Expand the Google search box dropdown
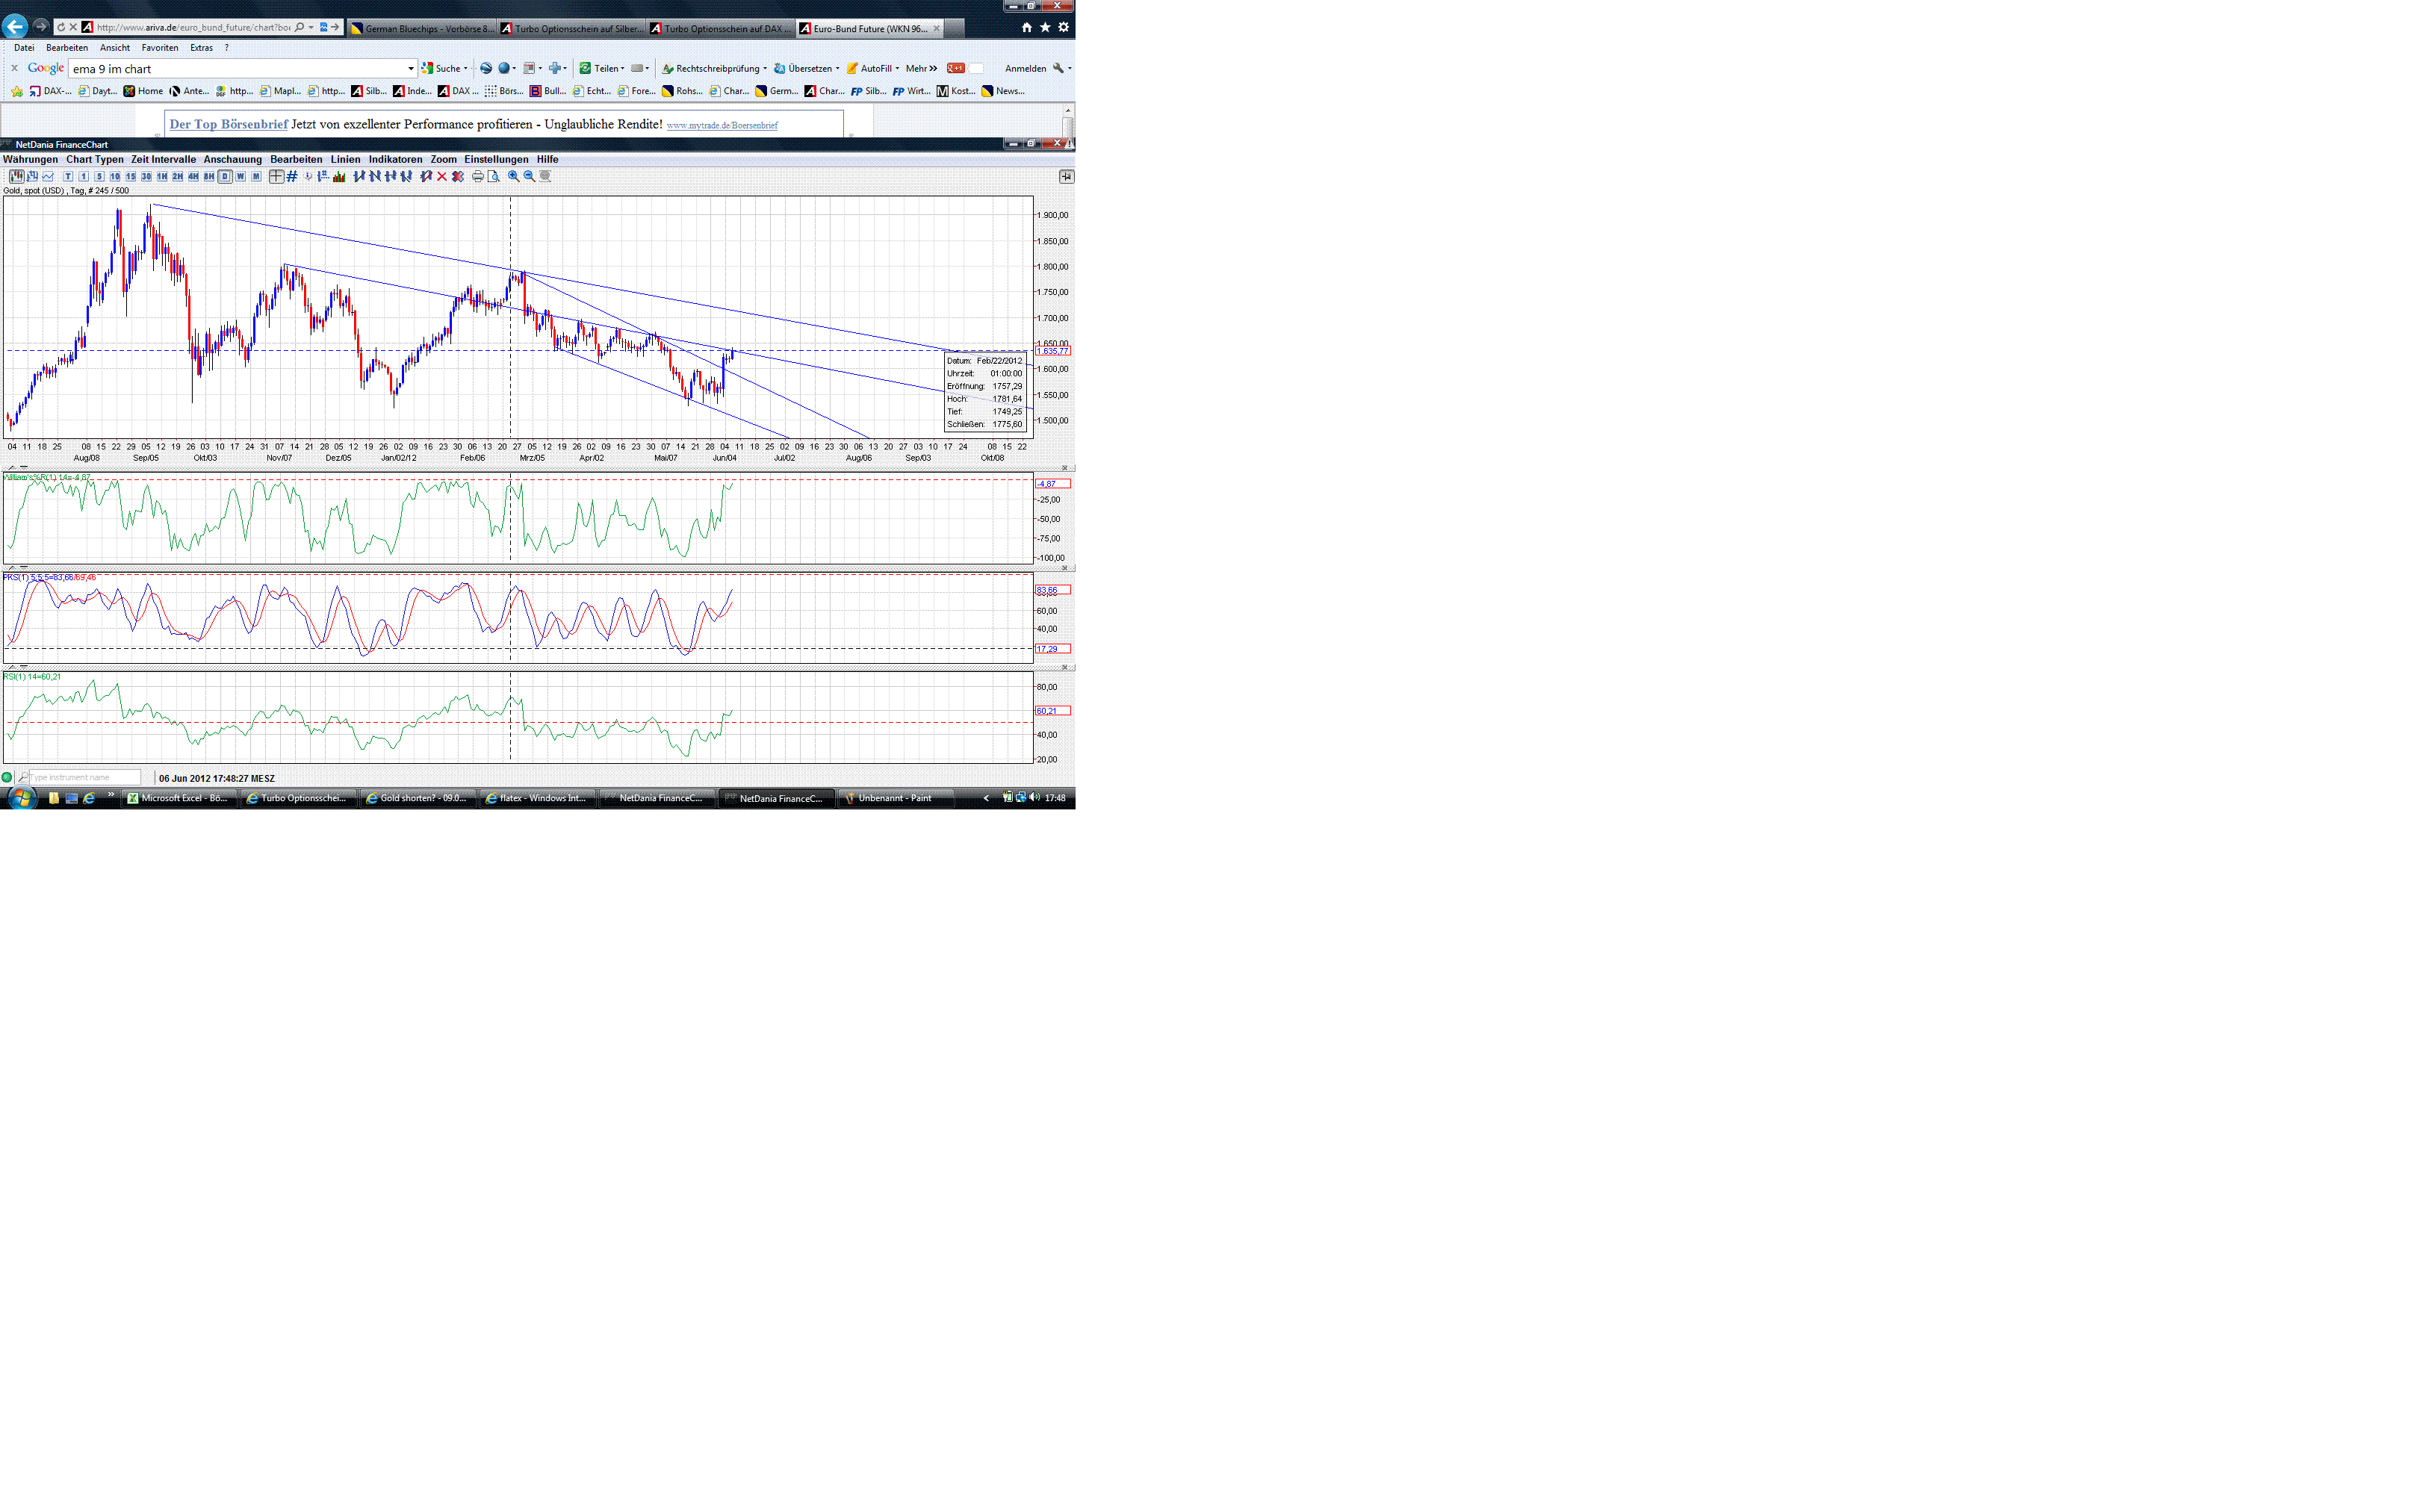The image size is (2420, 1512). [410, 69]
